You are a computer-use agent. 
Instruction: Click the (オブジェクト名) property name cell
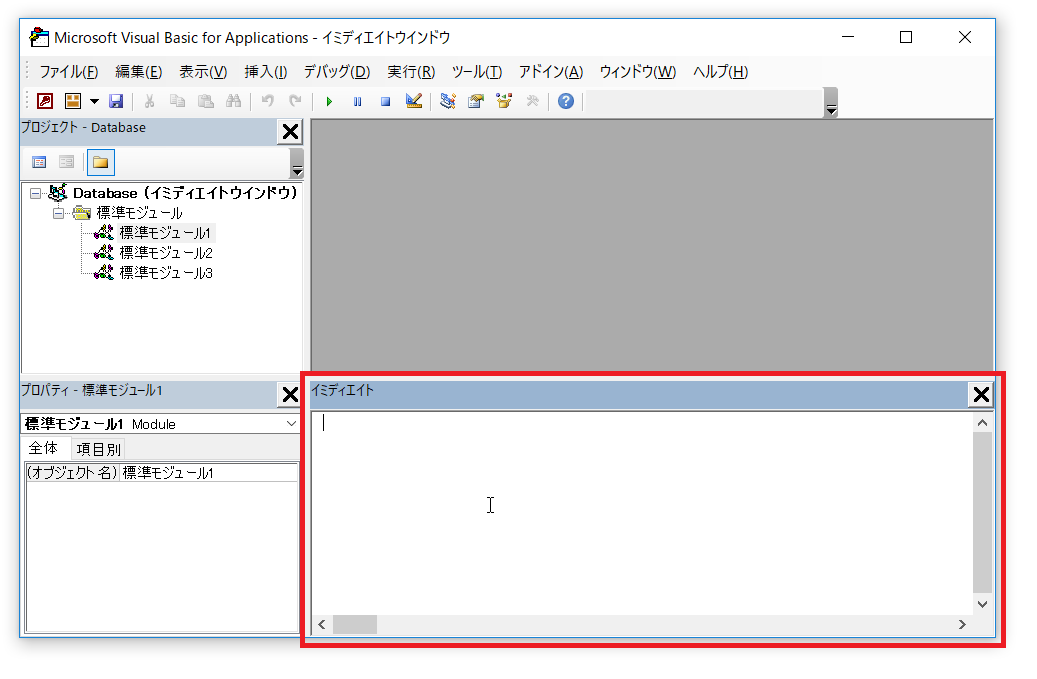tap(73, 473)
